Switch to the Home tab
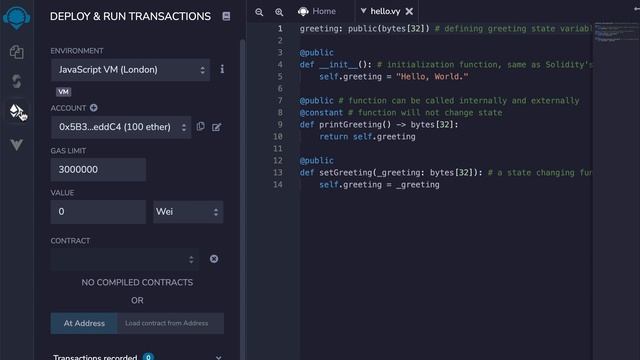The width and height of the screenshot is (640, 360). click(x=317, y=11)
